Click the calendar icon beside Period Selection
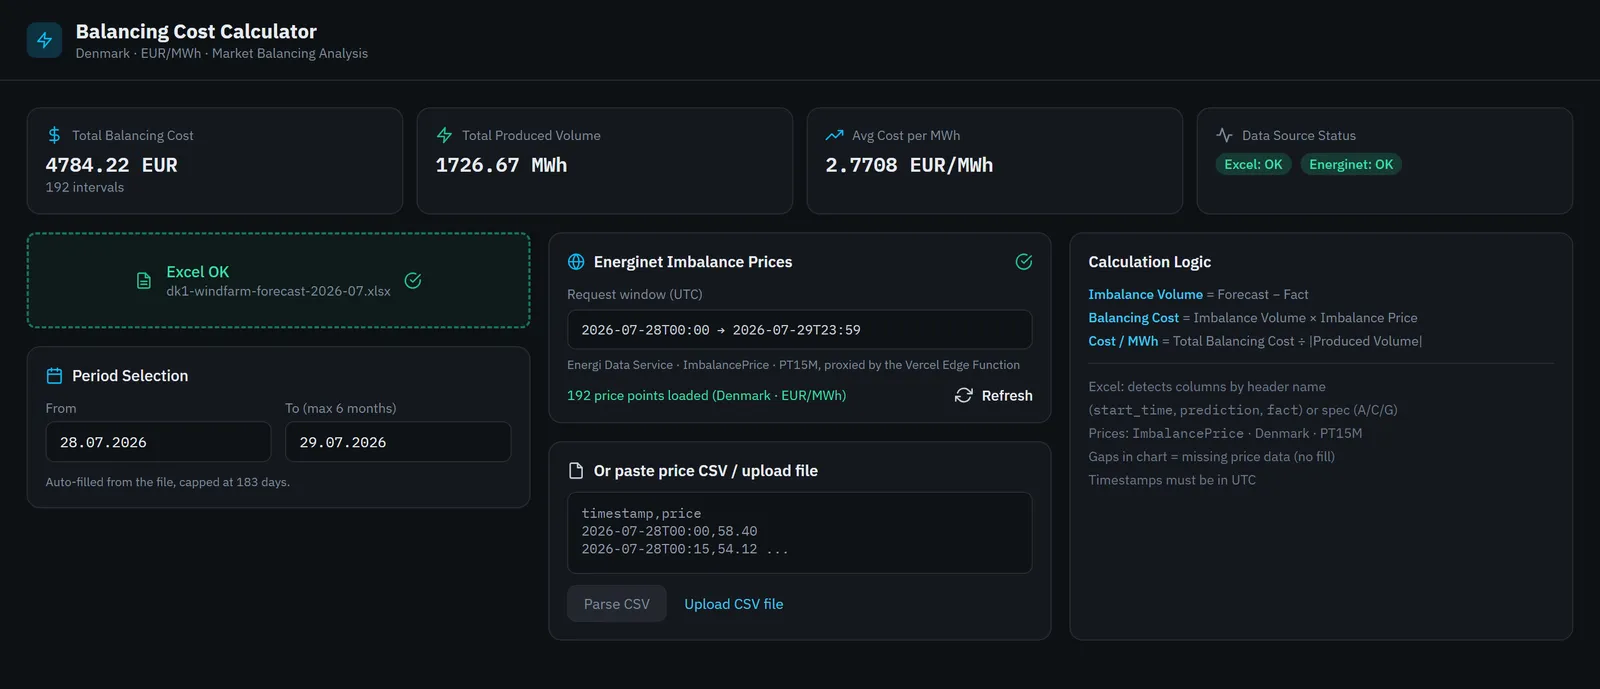 [x=54, y=376]
